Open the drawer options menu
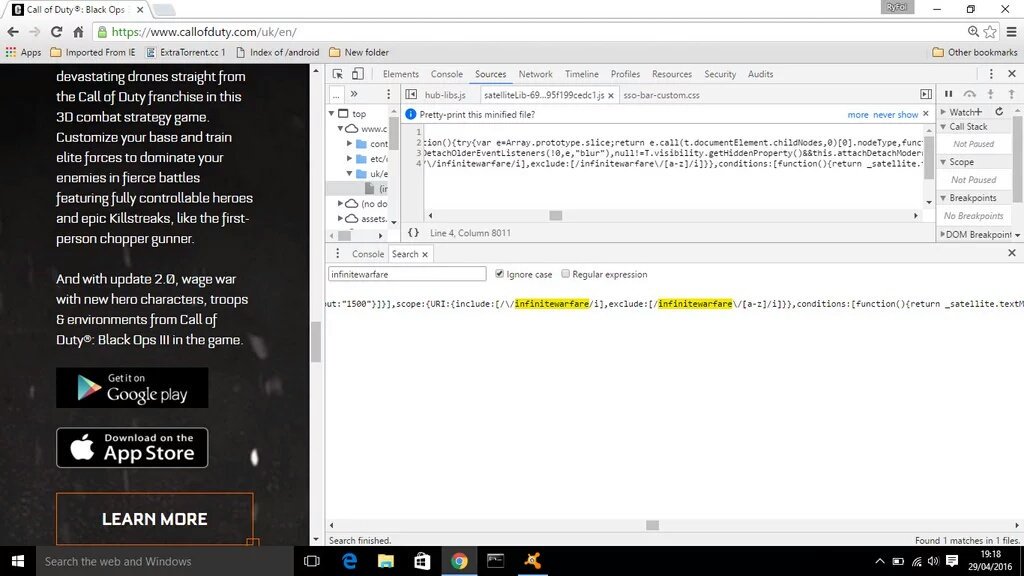Image resolution: width=1024 pixels, height=576 pixels. click(337, 254)
